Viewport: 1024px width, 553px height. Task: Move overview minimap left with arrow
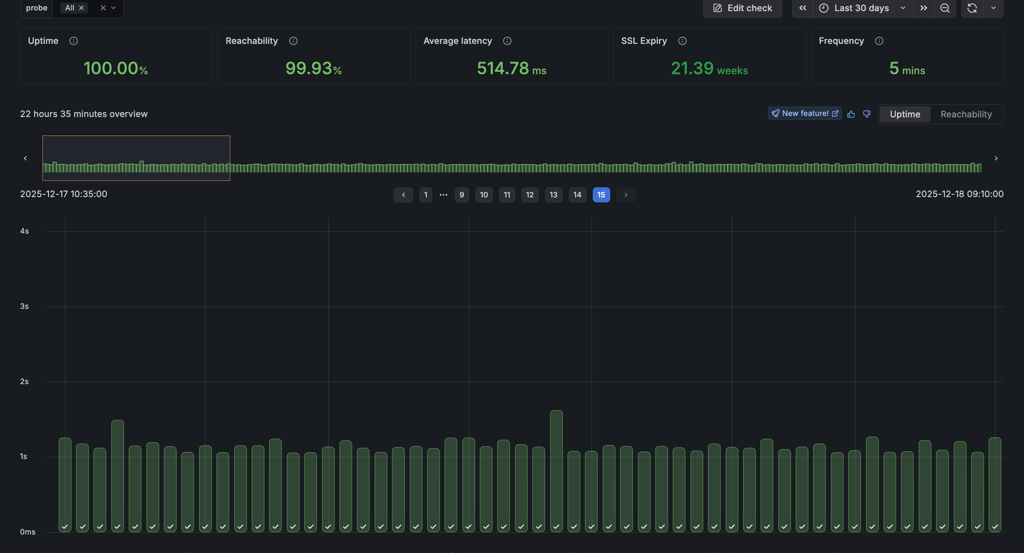pyautogui.click(x=25, y=158)
